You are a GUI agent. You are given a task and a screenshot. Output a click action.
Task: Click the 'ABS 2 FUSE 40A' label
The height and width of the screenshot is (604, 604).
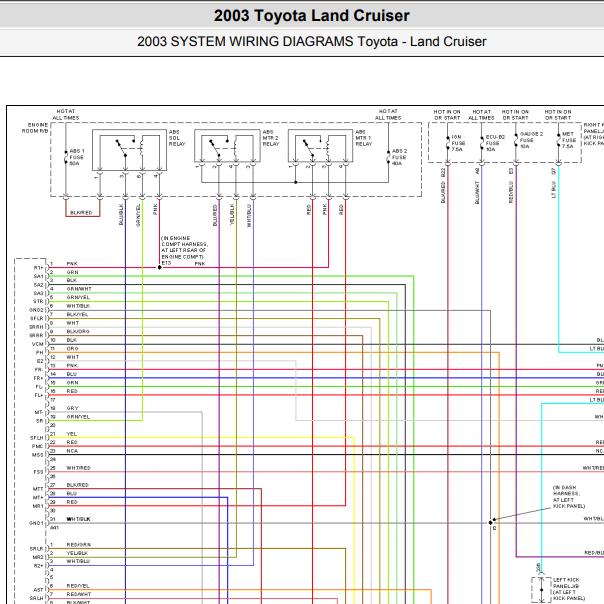tap(399, 157)
